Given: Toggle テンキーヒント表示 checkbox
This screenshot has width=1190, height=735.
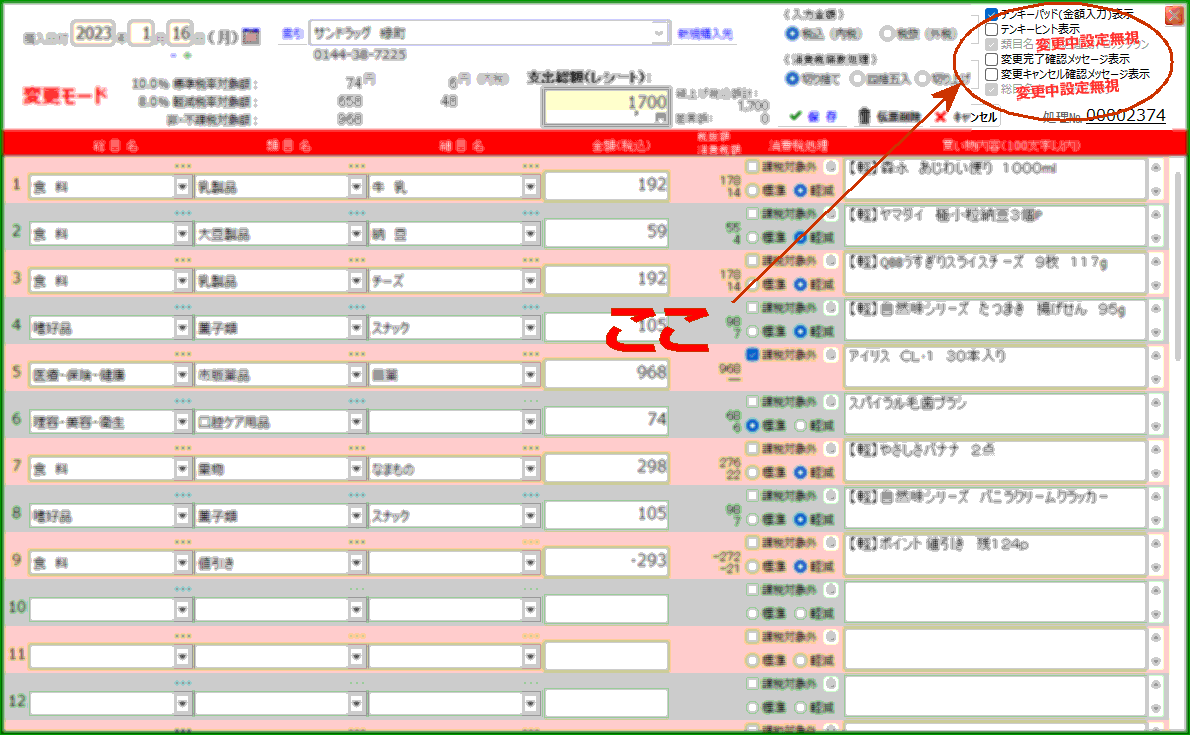Looking at the screenshot, I should [991, 30].
